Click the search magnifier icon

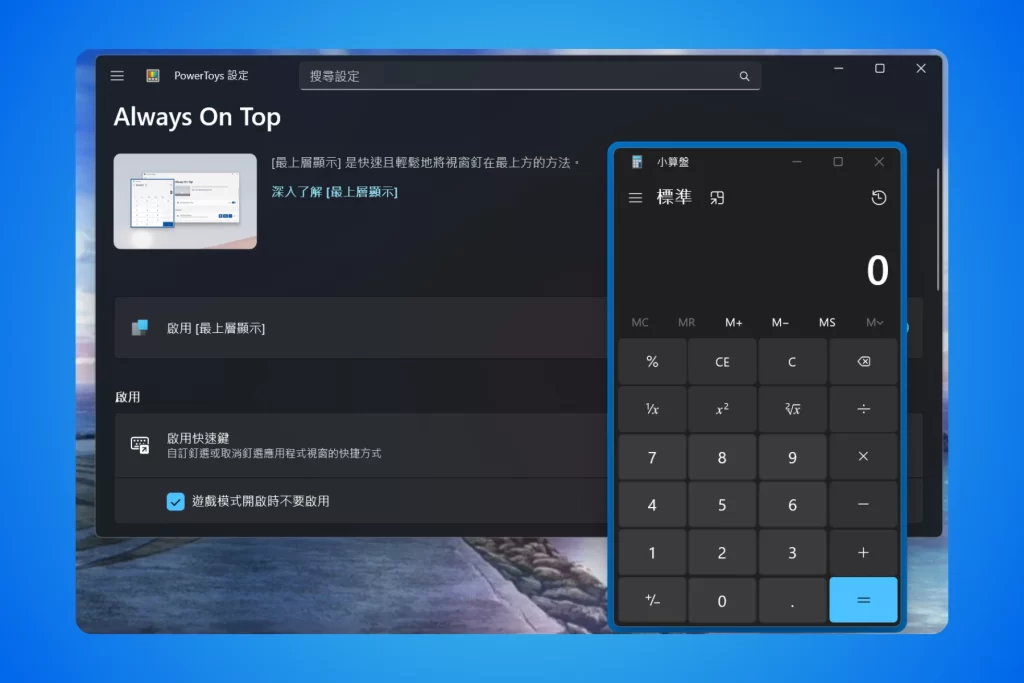tap(744, 75)
